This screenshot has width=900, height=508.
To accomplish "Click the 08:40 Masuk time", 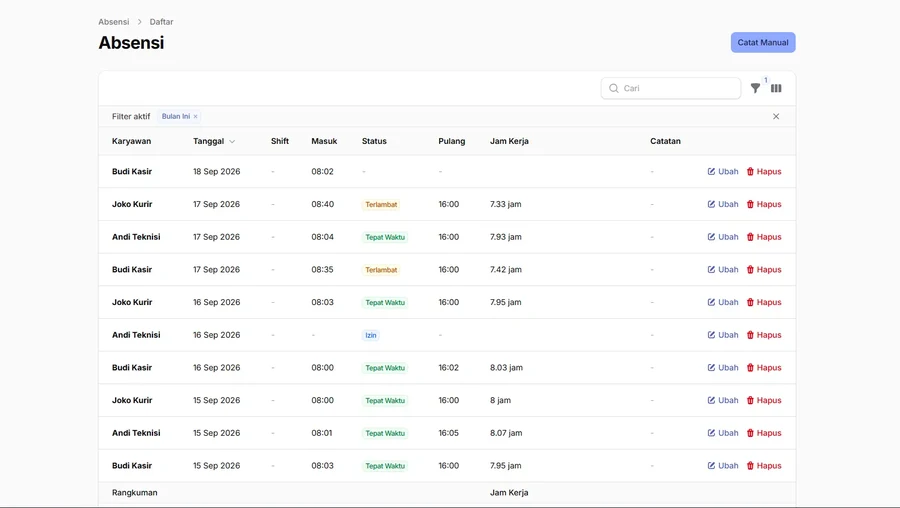I will [x=323, y=204].
